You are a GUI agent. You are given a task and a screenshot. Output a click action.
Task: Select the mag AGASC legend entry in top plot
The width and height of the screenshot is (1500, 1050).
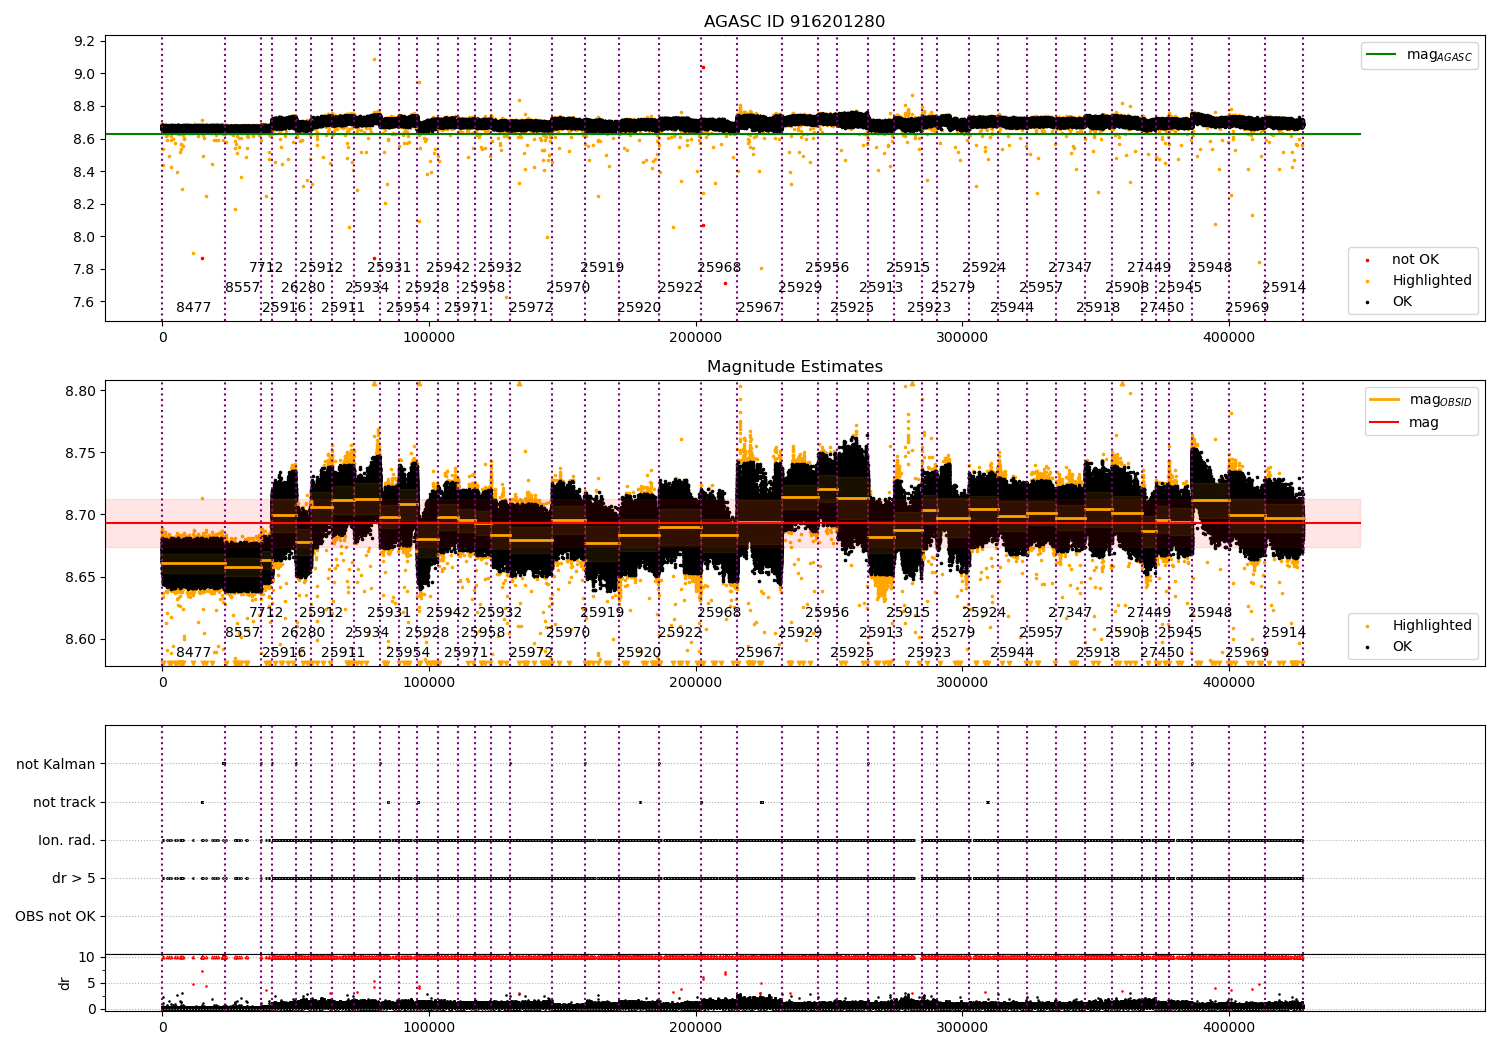1419,55
